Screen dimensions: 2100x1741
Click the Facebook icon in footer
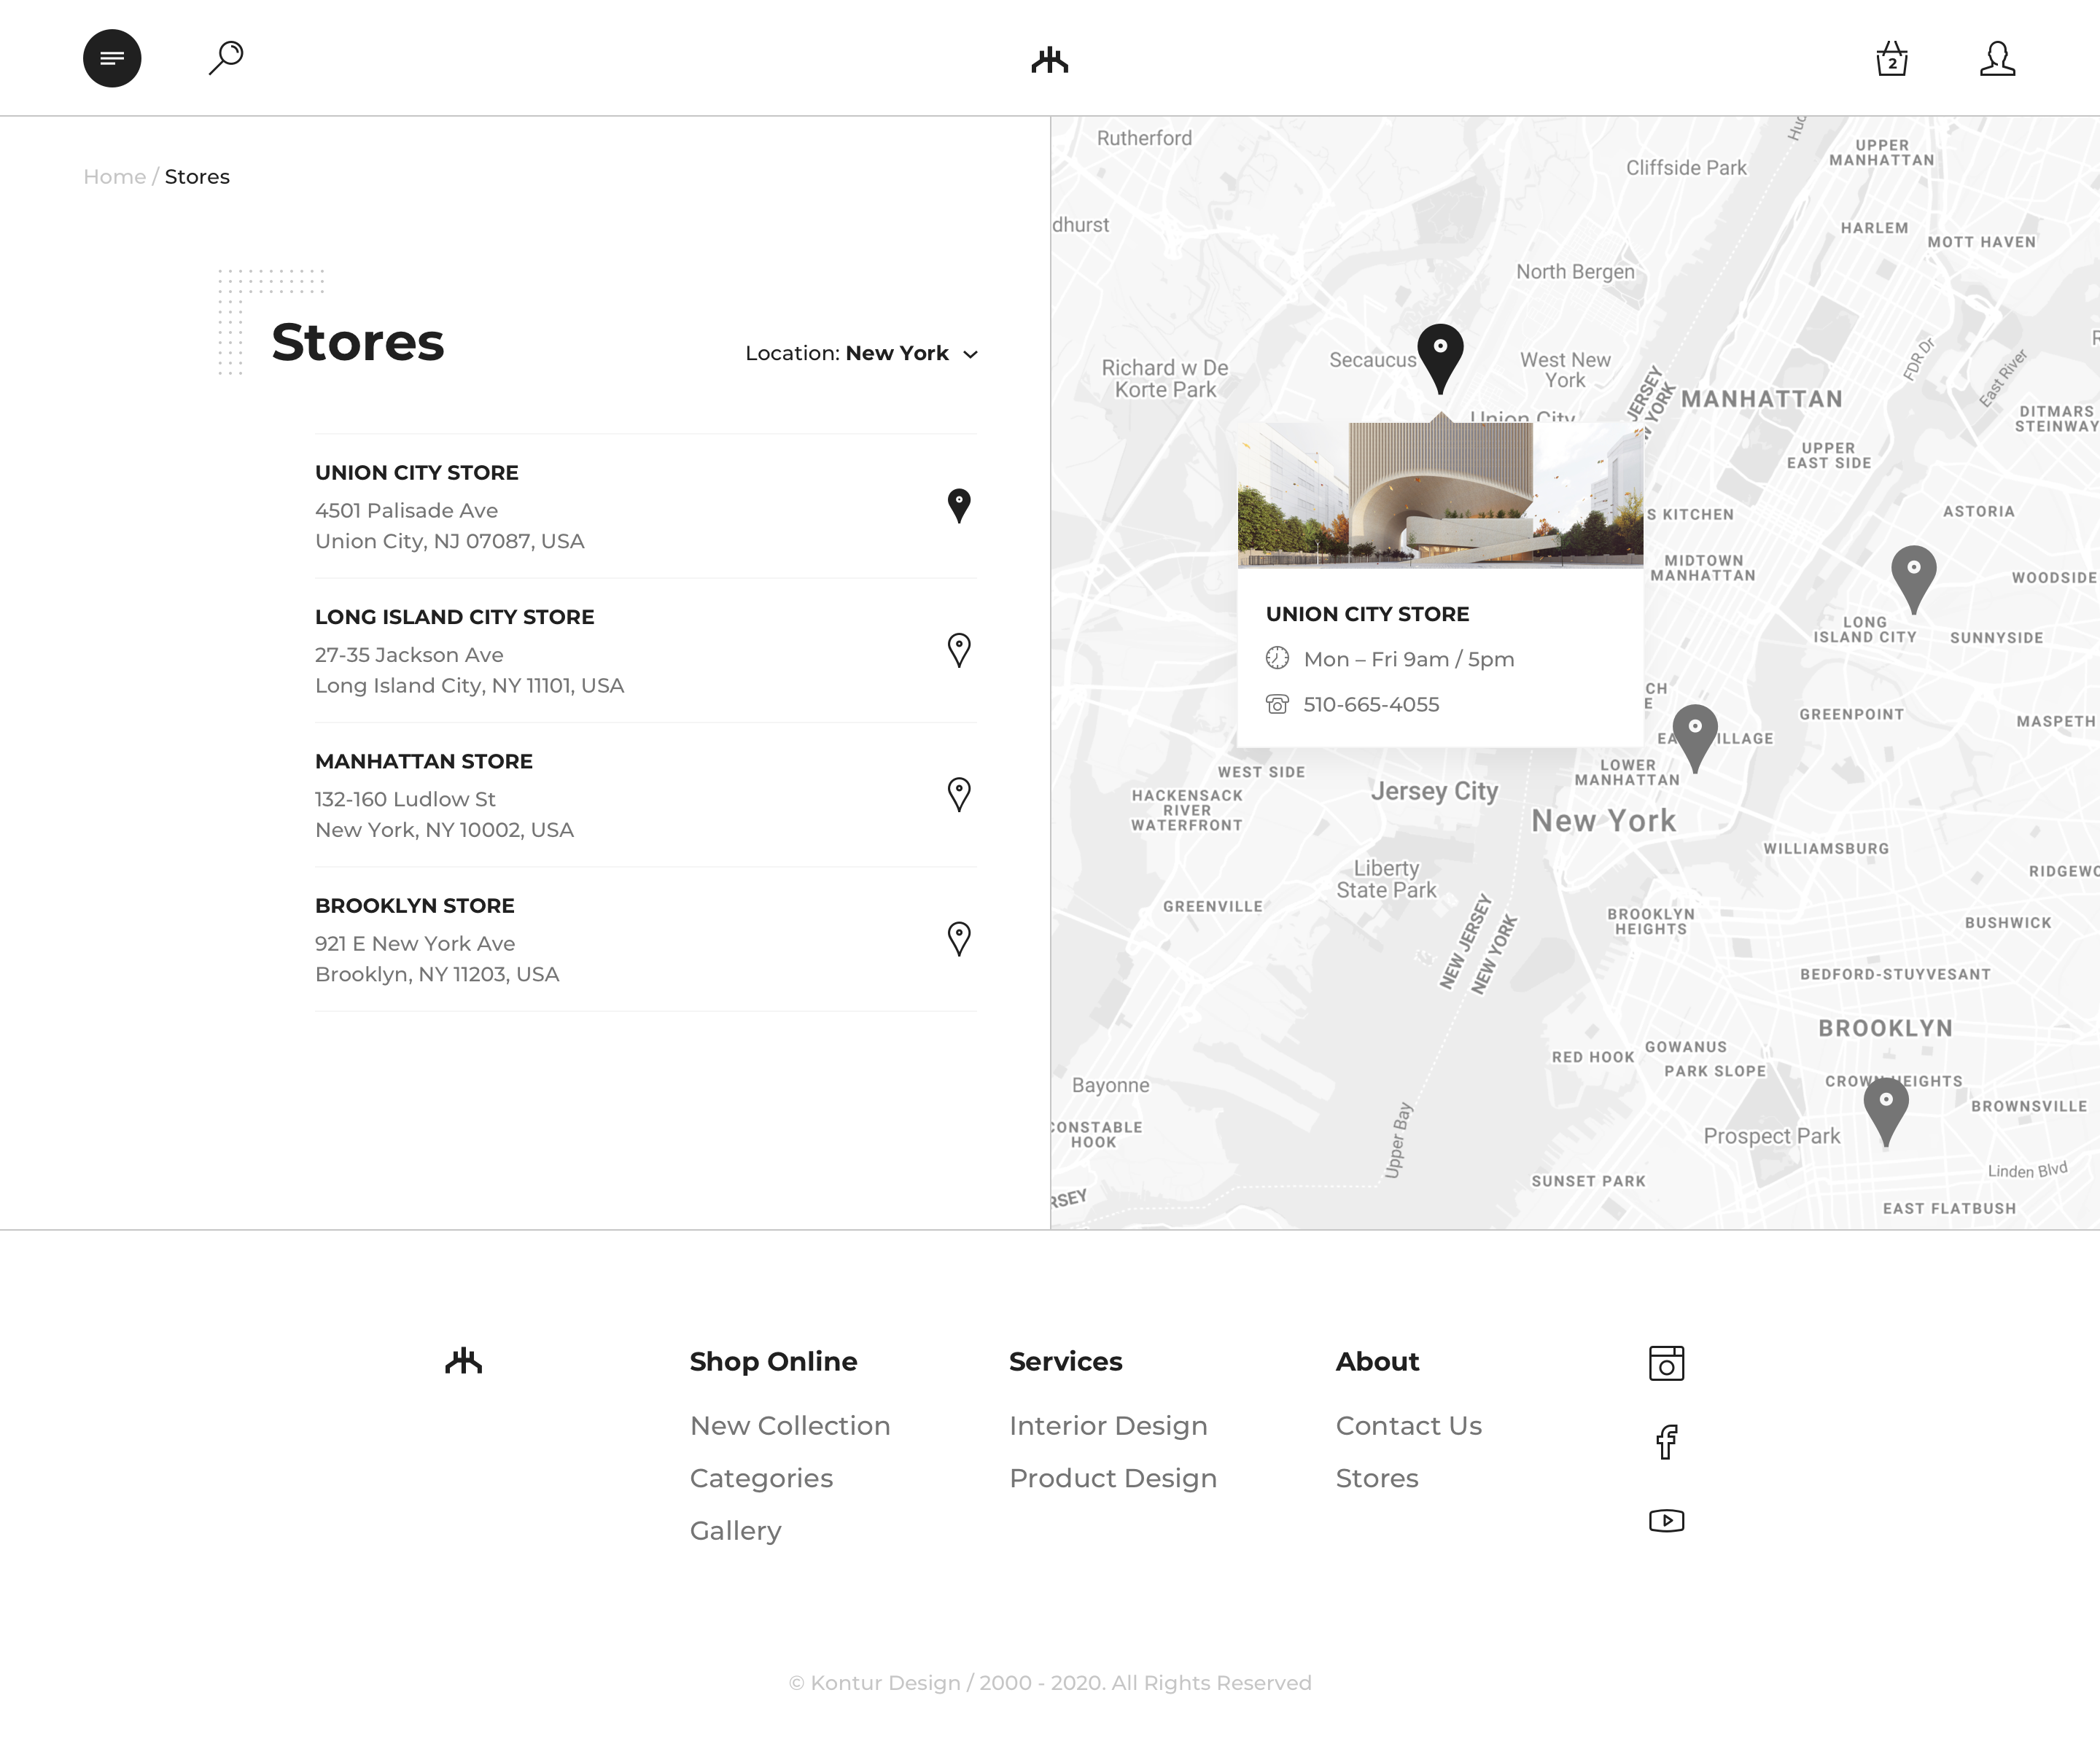coord(1666,1442)
